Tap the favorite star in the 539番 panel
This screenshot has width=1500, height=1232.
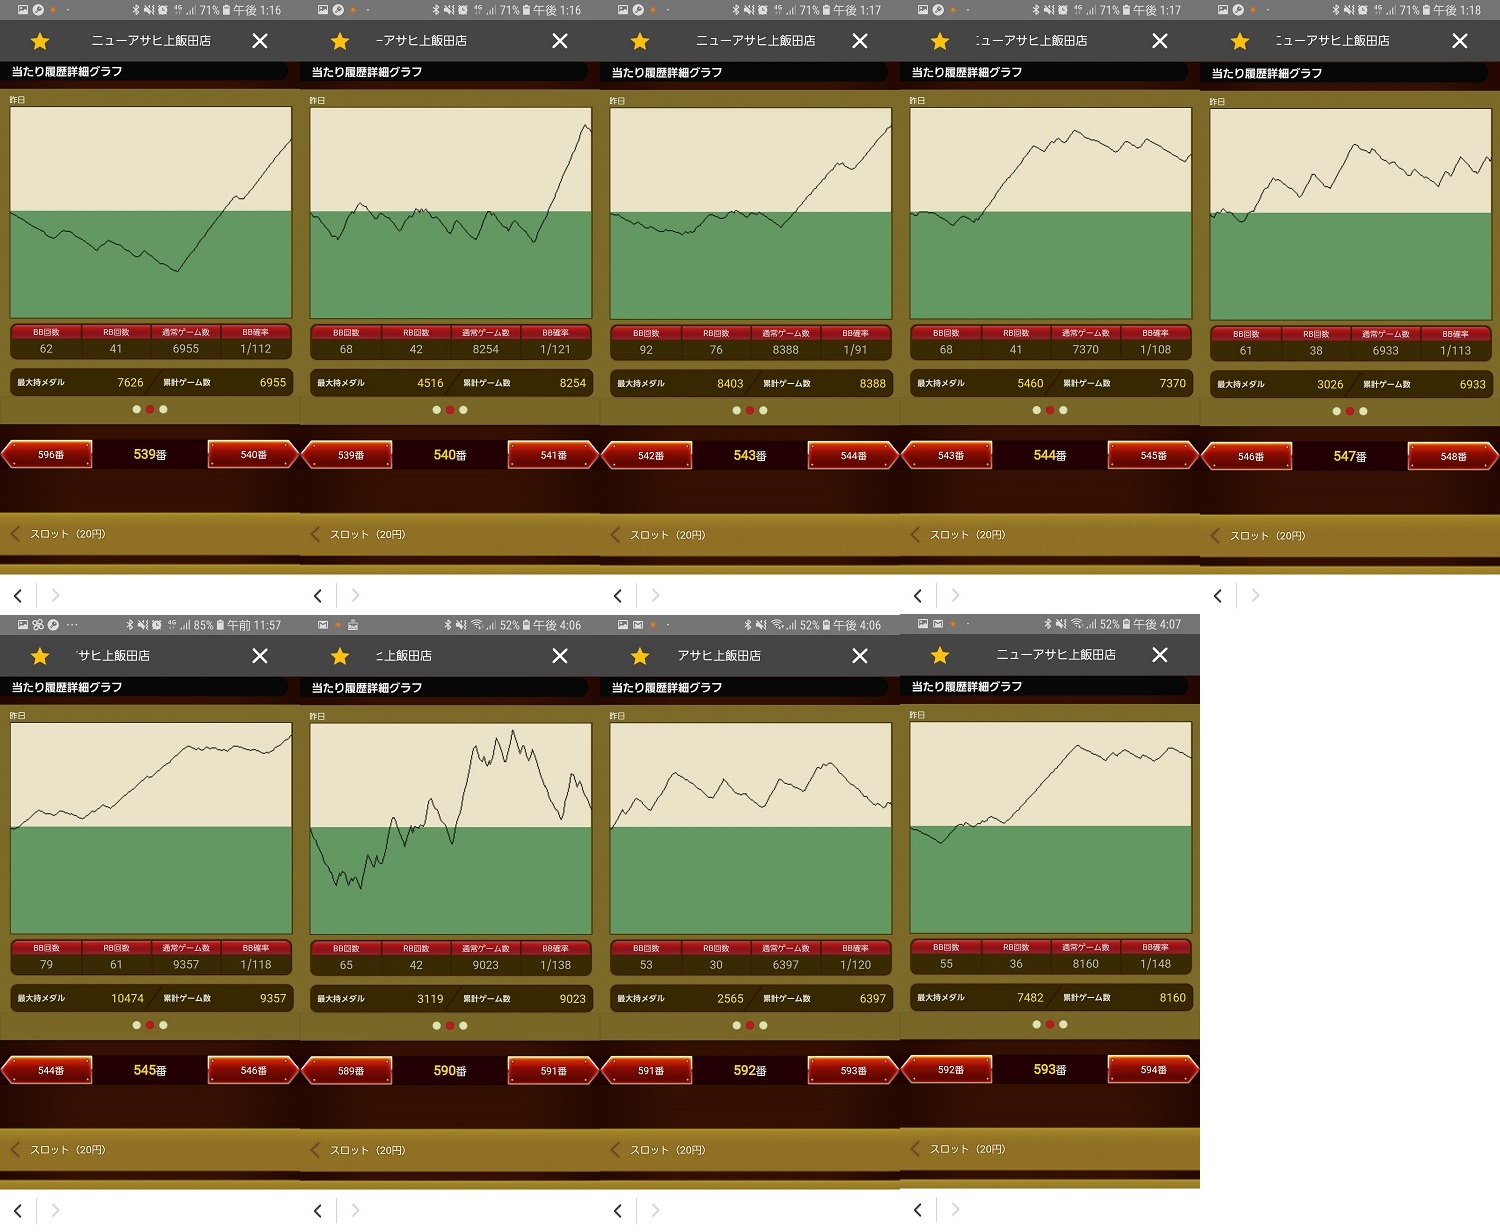(x=40, y=41)
